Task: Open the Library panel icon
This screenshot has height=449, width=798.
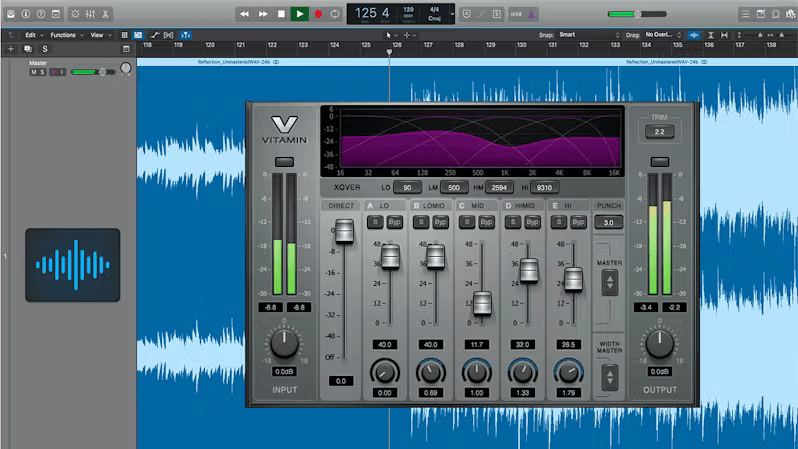Action: 11,14
